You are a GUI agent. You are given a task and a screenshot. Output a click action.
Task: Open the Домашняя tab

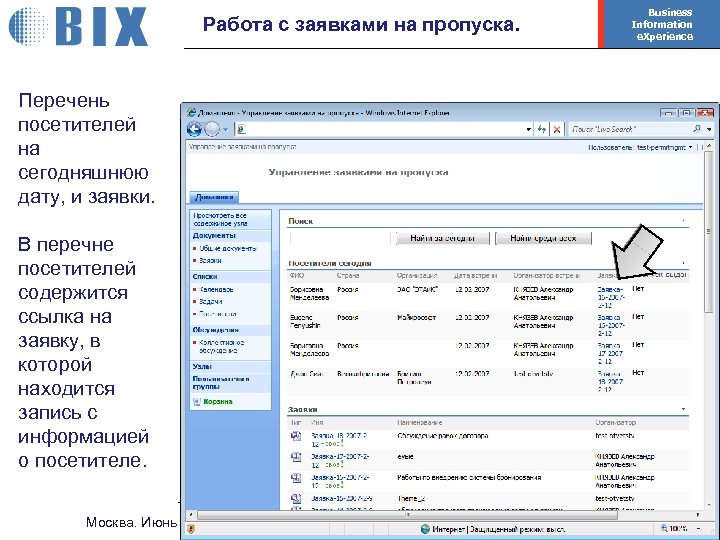(x=214, y=197)
